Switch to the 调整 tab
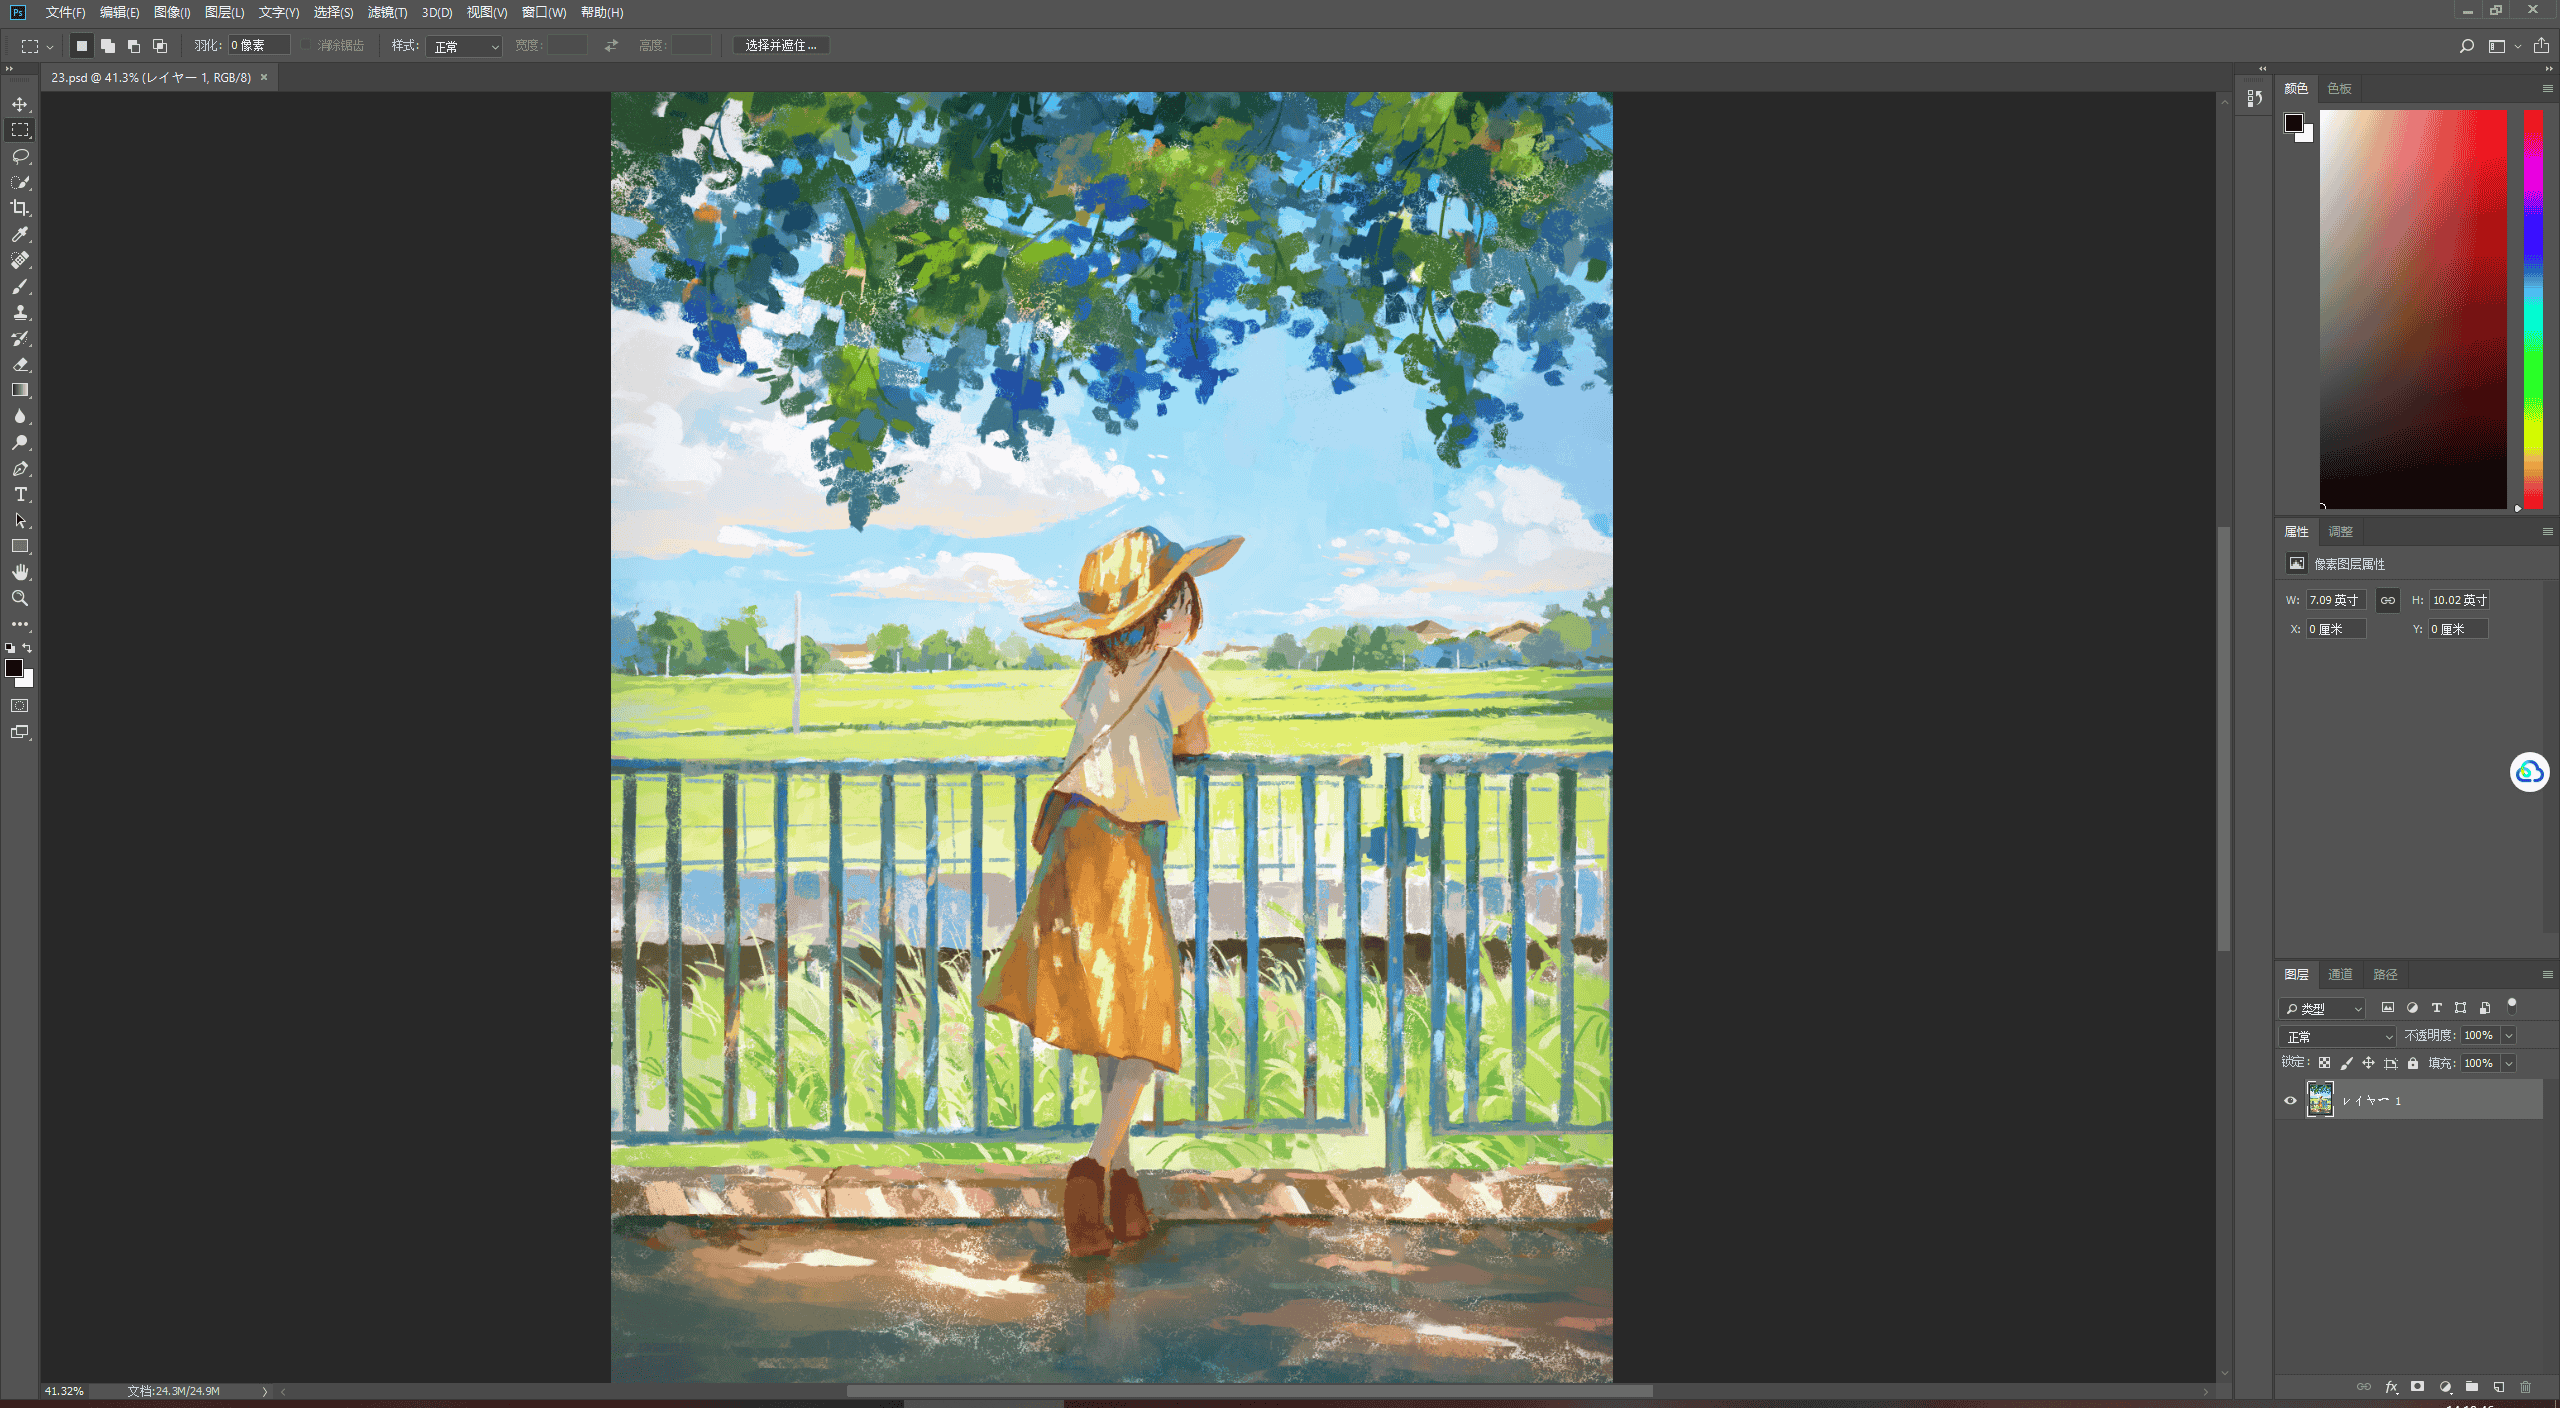The height and width of the screenshot is (1408, 2560). point(2340,531)
